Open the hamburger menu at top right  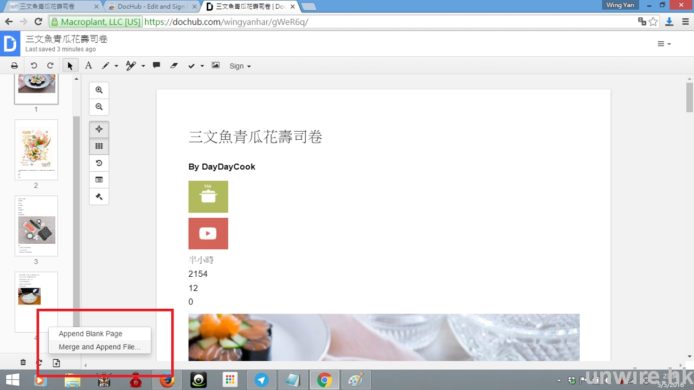[x=663, y=44]
